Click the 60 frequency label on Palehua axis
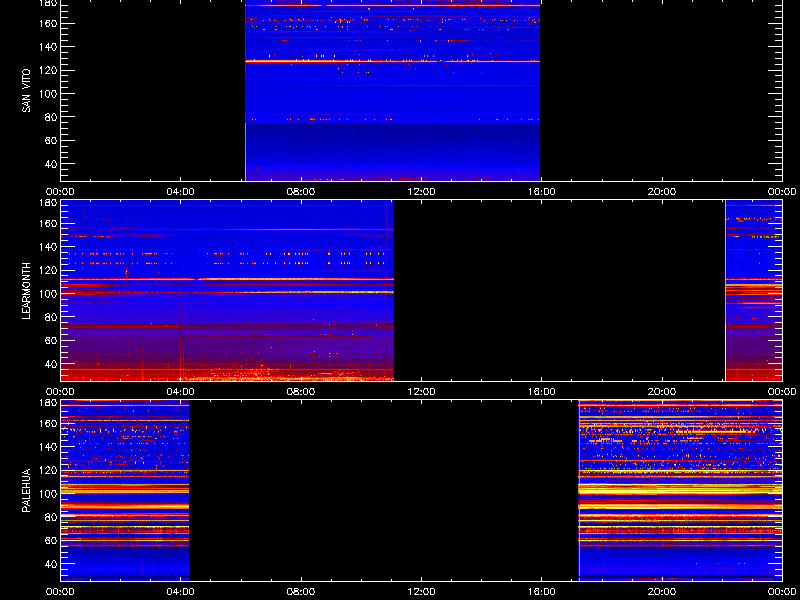Image resolution: width=800 pixels, height=600 pixels. [50, 541]
